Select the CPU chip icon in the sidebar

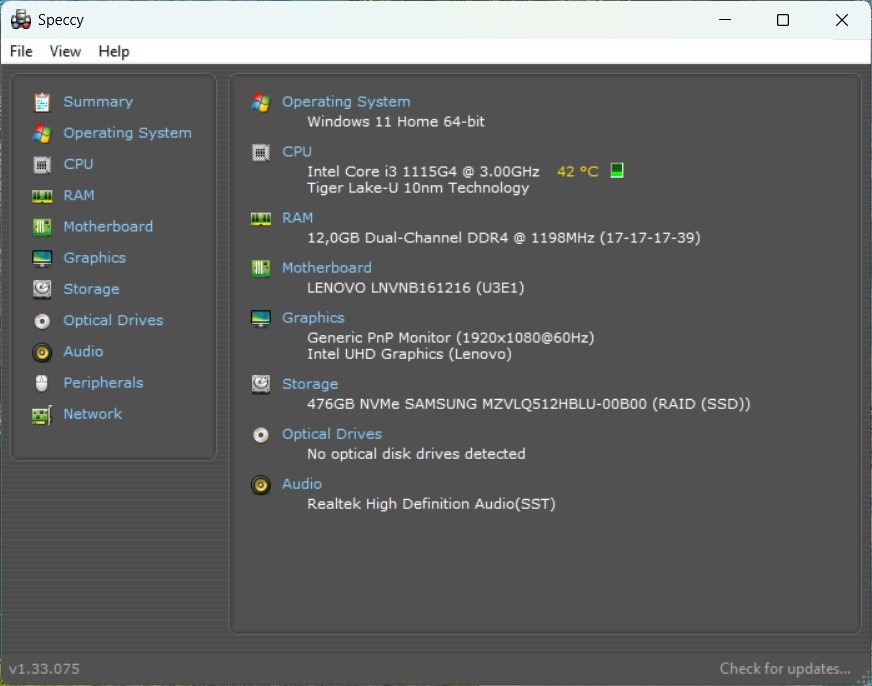pyautogui.click(x=41, y=164)
